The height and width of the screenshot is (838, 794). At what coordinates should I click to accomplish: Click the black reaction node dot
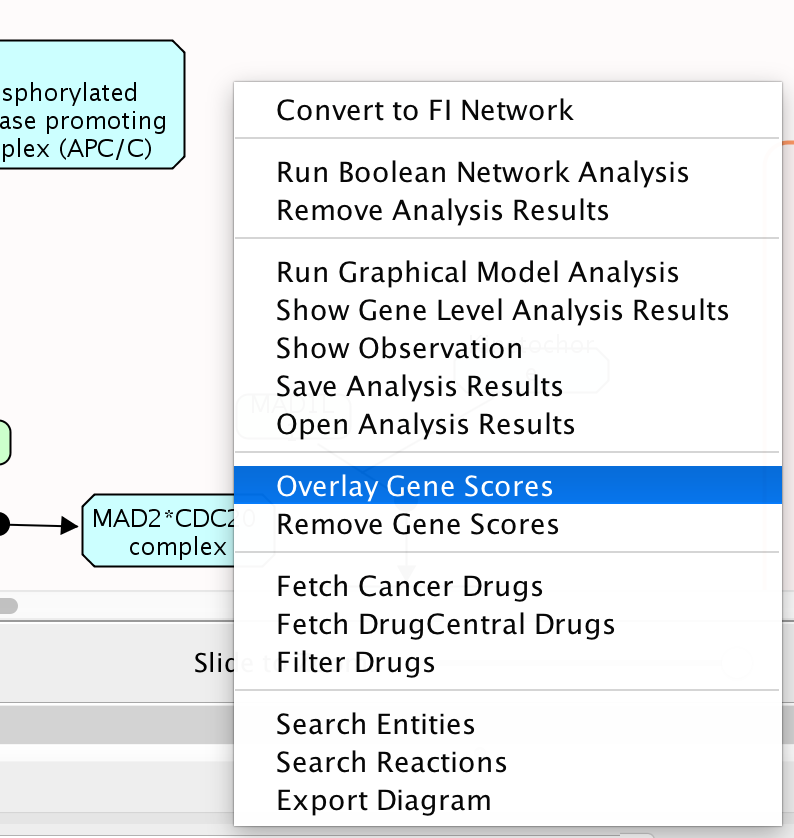(3, 523)
